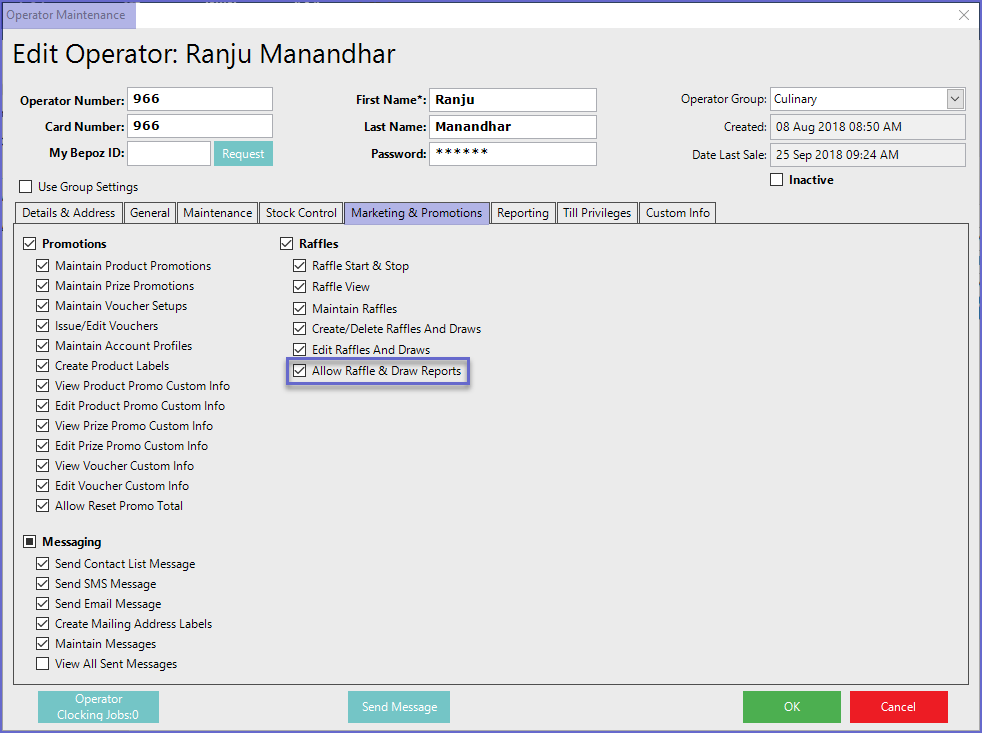Uncheck Allow Raffle & Draw Reports
The width and height of the screenshot is (982, 733).
[x=300, y=371]
